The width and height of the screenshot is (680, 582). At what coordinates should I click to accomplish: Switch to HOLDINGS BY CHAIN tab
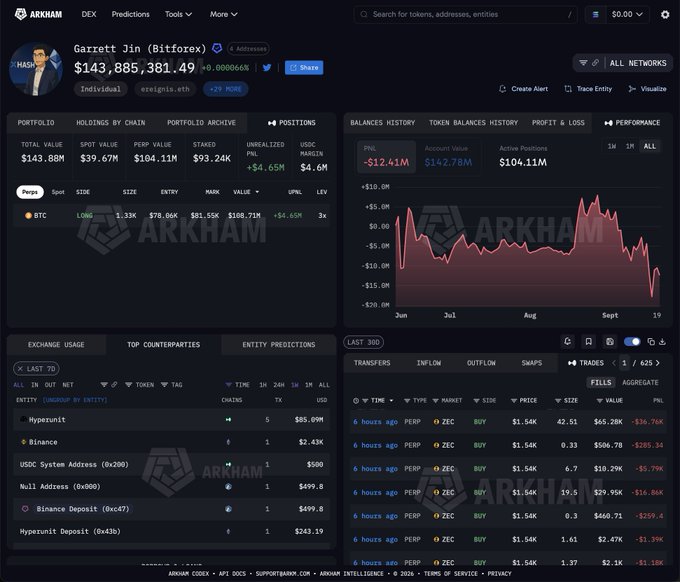[111, 123]
